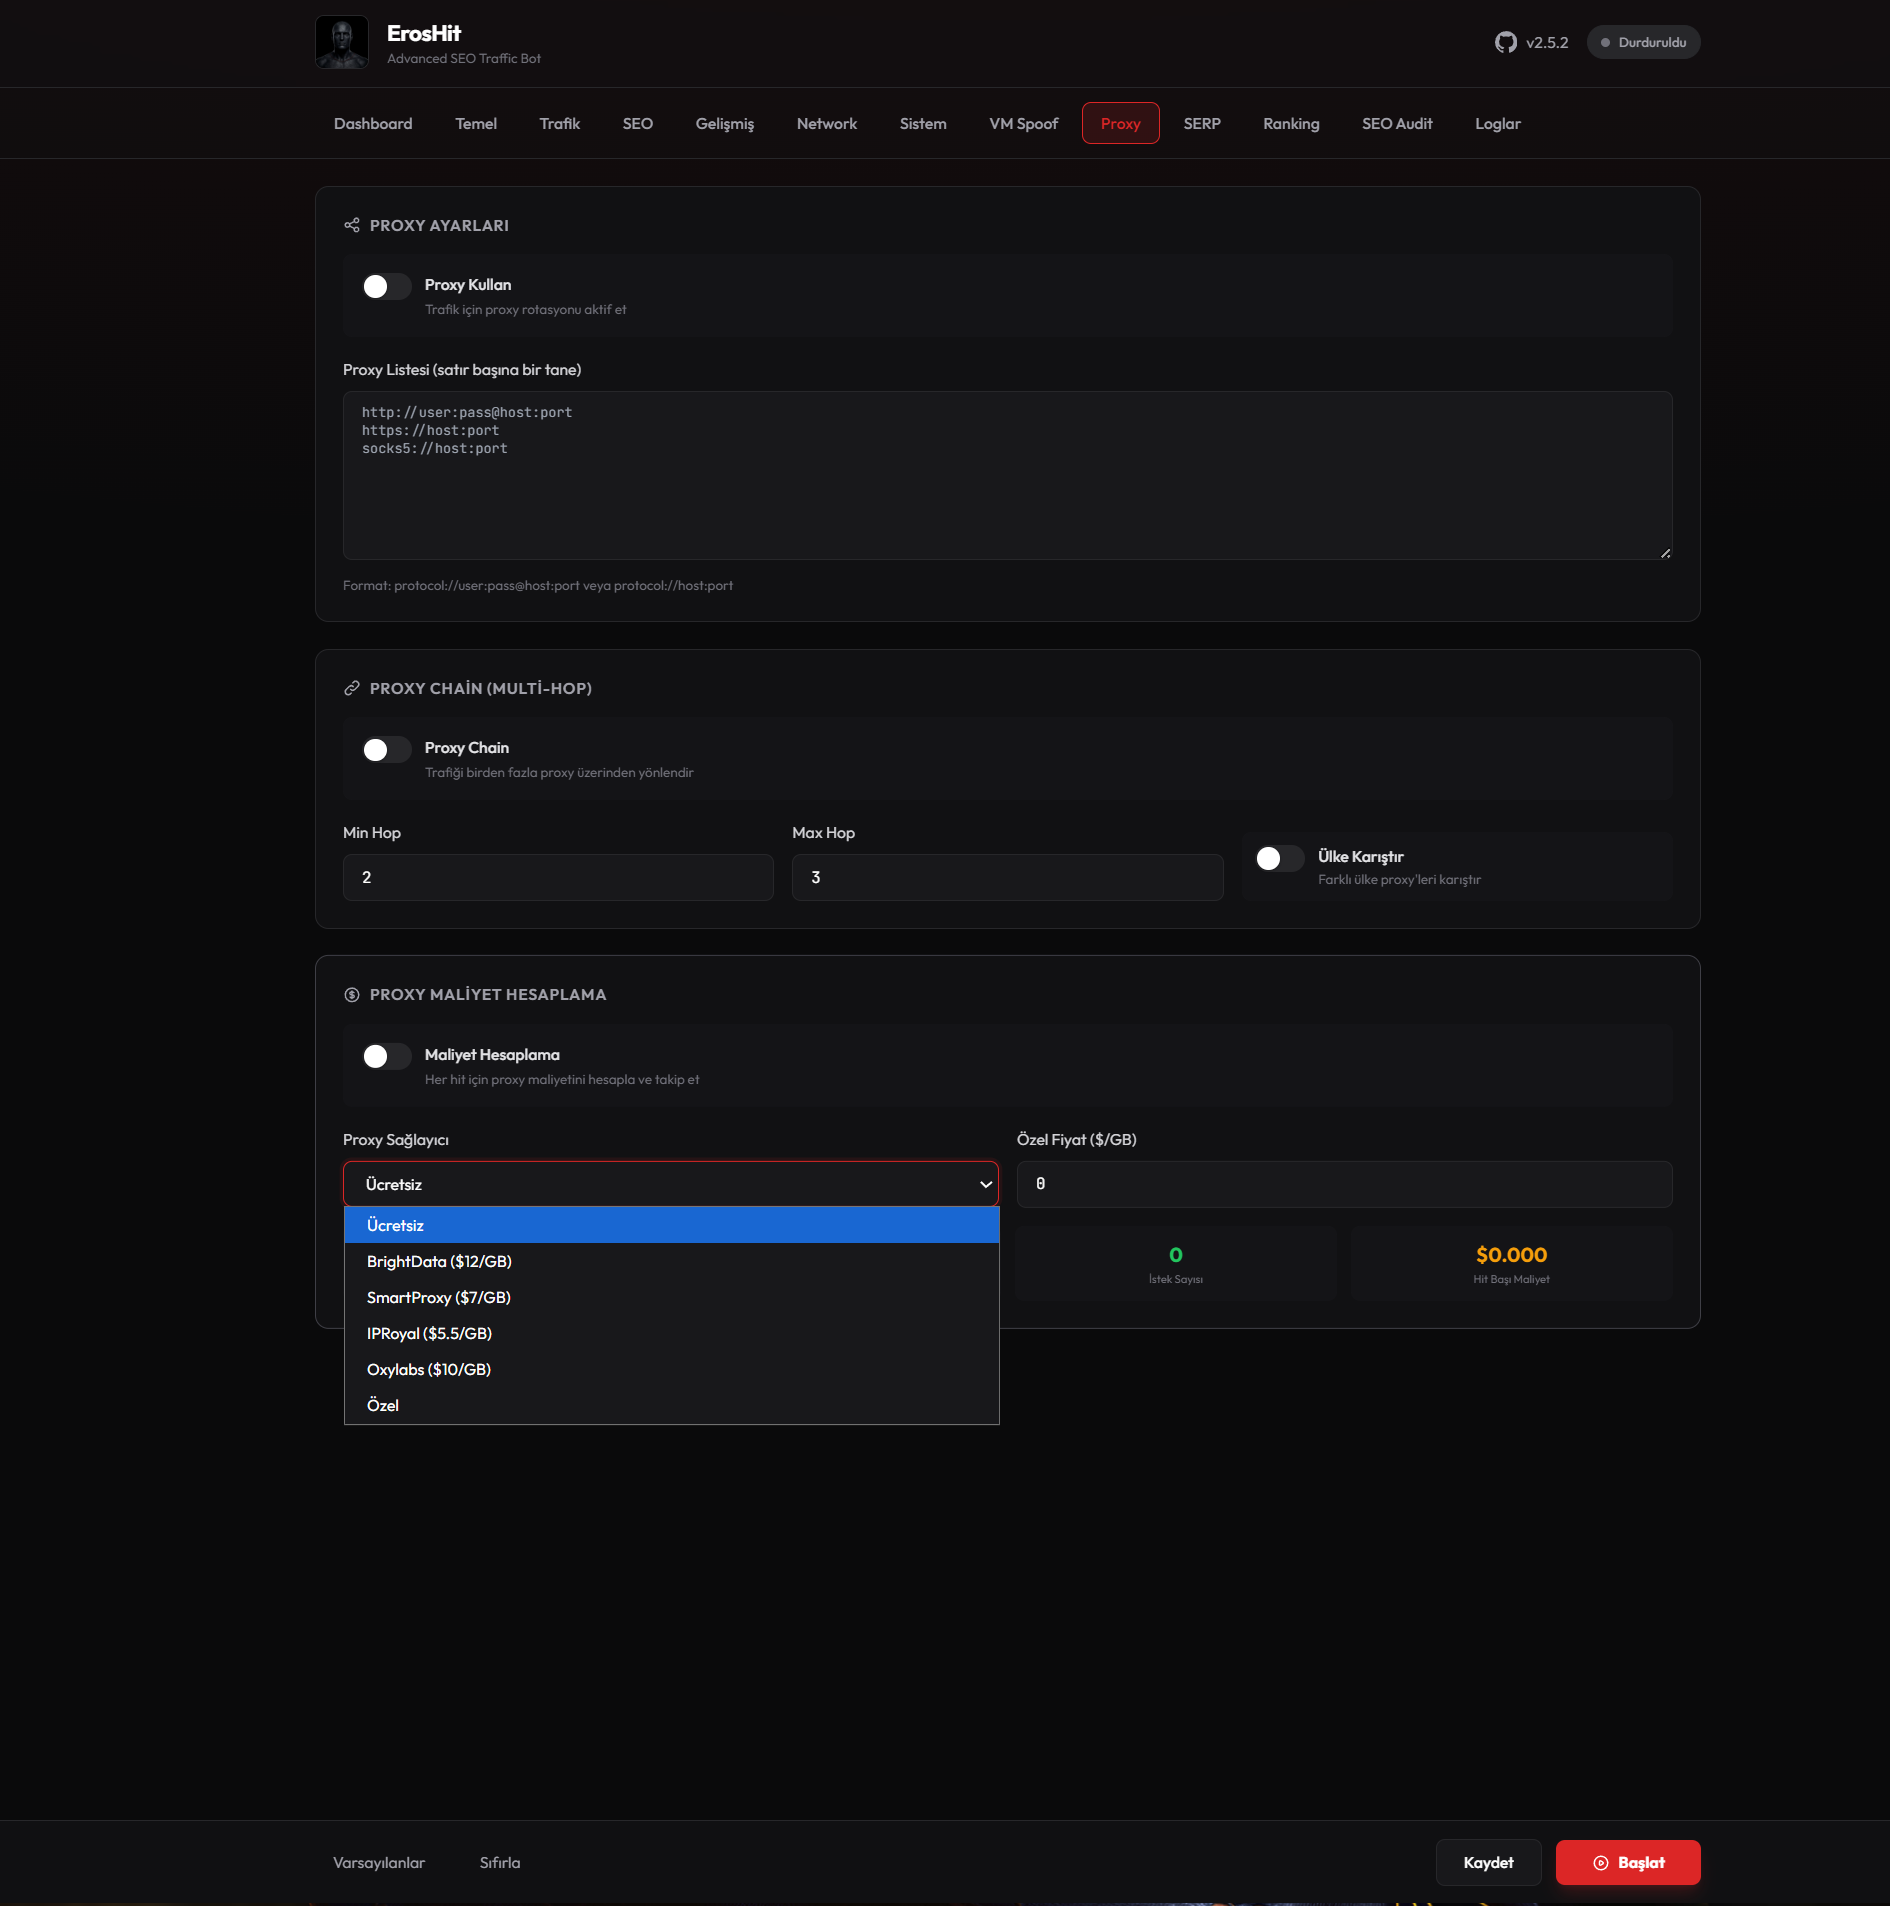Click the play icon in Başlat
The image size is (1890, 1906).
pos(1600,1863)
